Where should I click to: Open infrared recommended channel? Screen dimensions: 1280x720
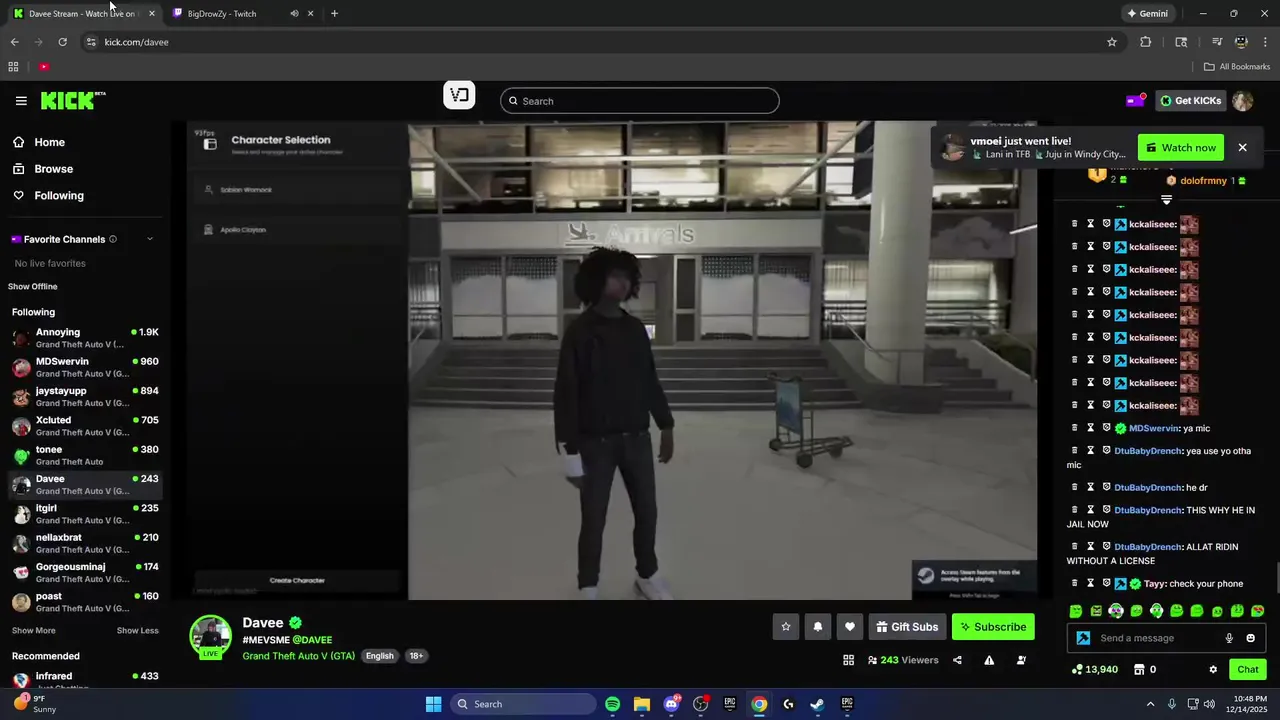click(x=85, y=680)
